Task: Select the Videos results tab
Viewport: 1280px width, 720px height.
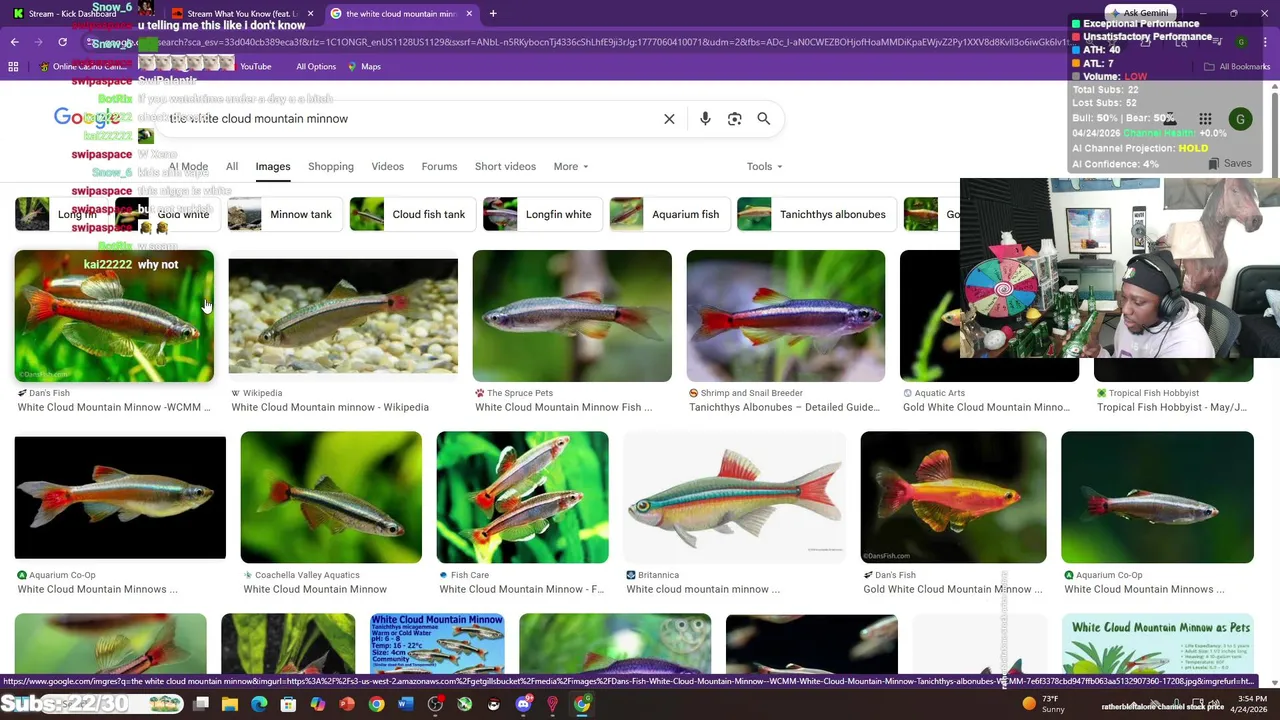Action: pos(388,167)
